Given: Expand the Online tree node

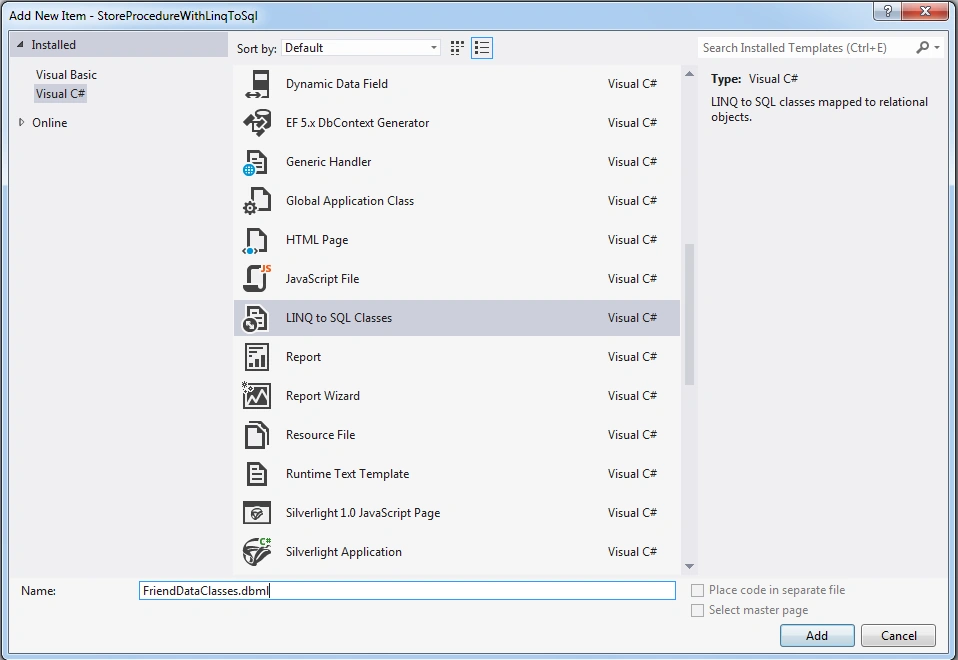Looking at the screenshot, I should 21,122.
